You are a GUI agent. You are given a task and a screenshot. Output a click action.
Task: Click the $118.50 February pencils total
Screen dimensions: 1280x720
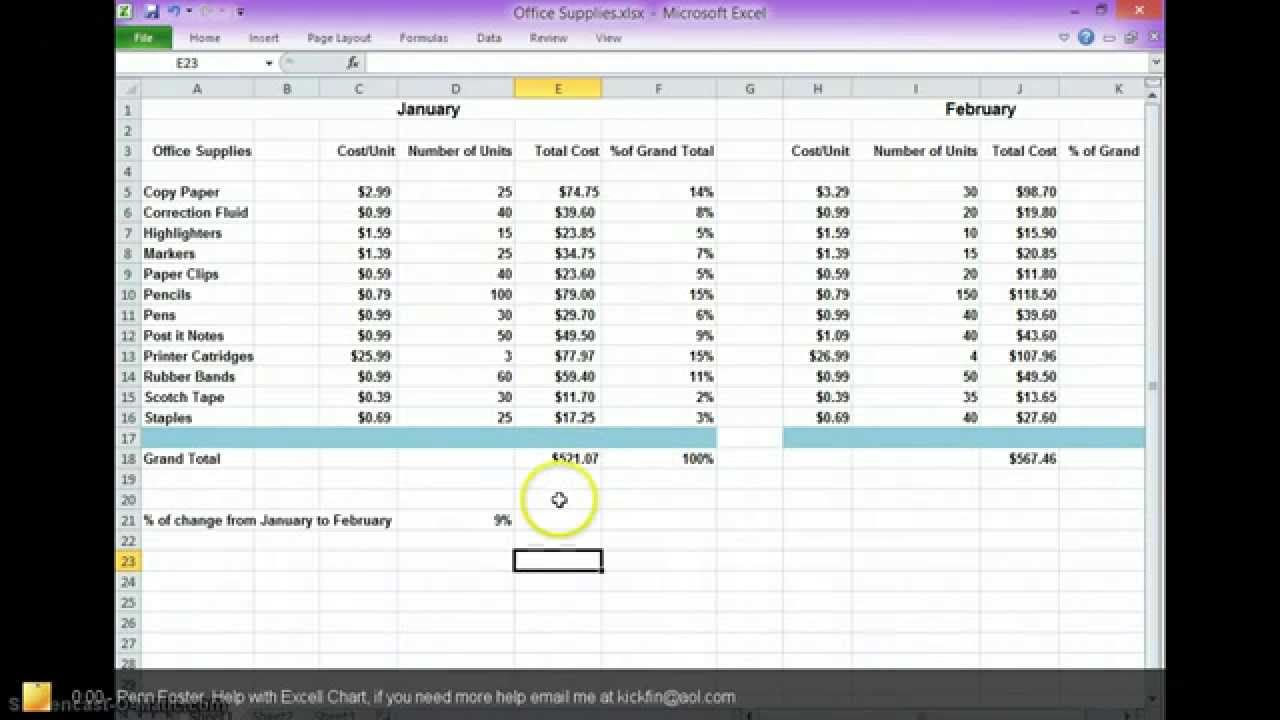1020,295
